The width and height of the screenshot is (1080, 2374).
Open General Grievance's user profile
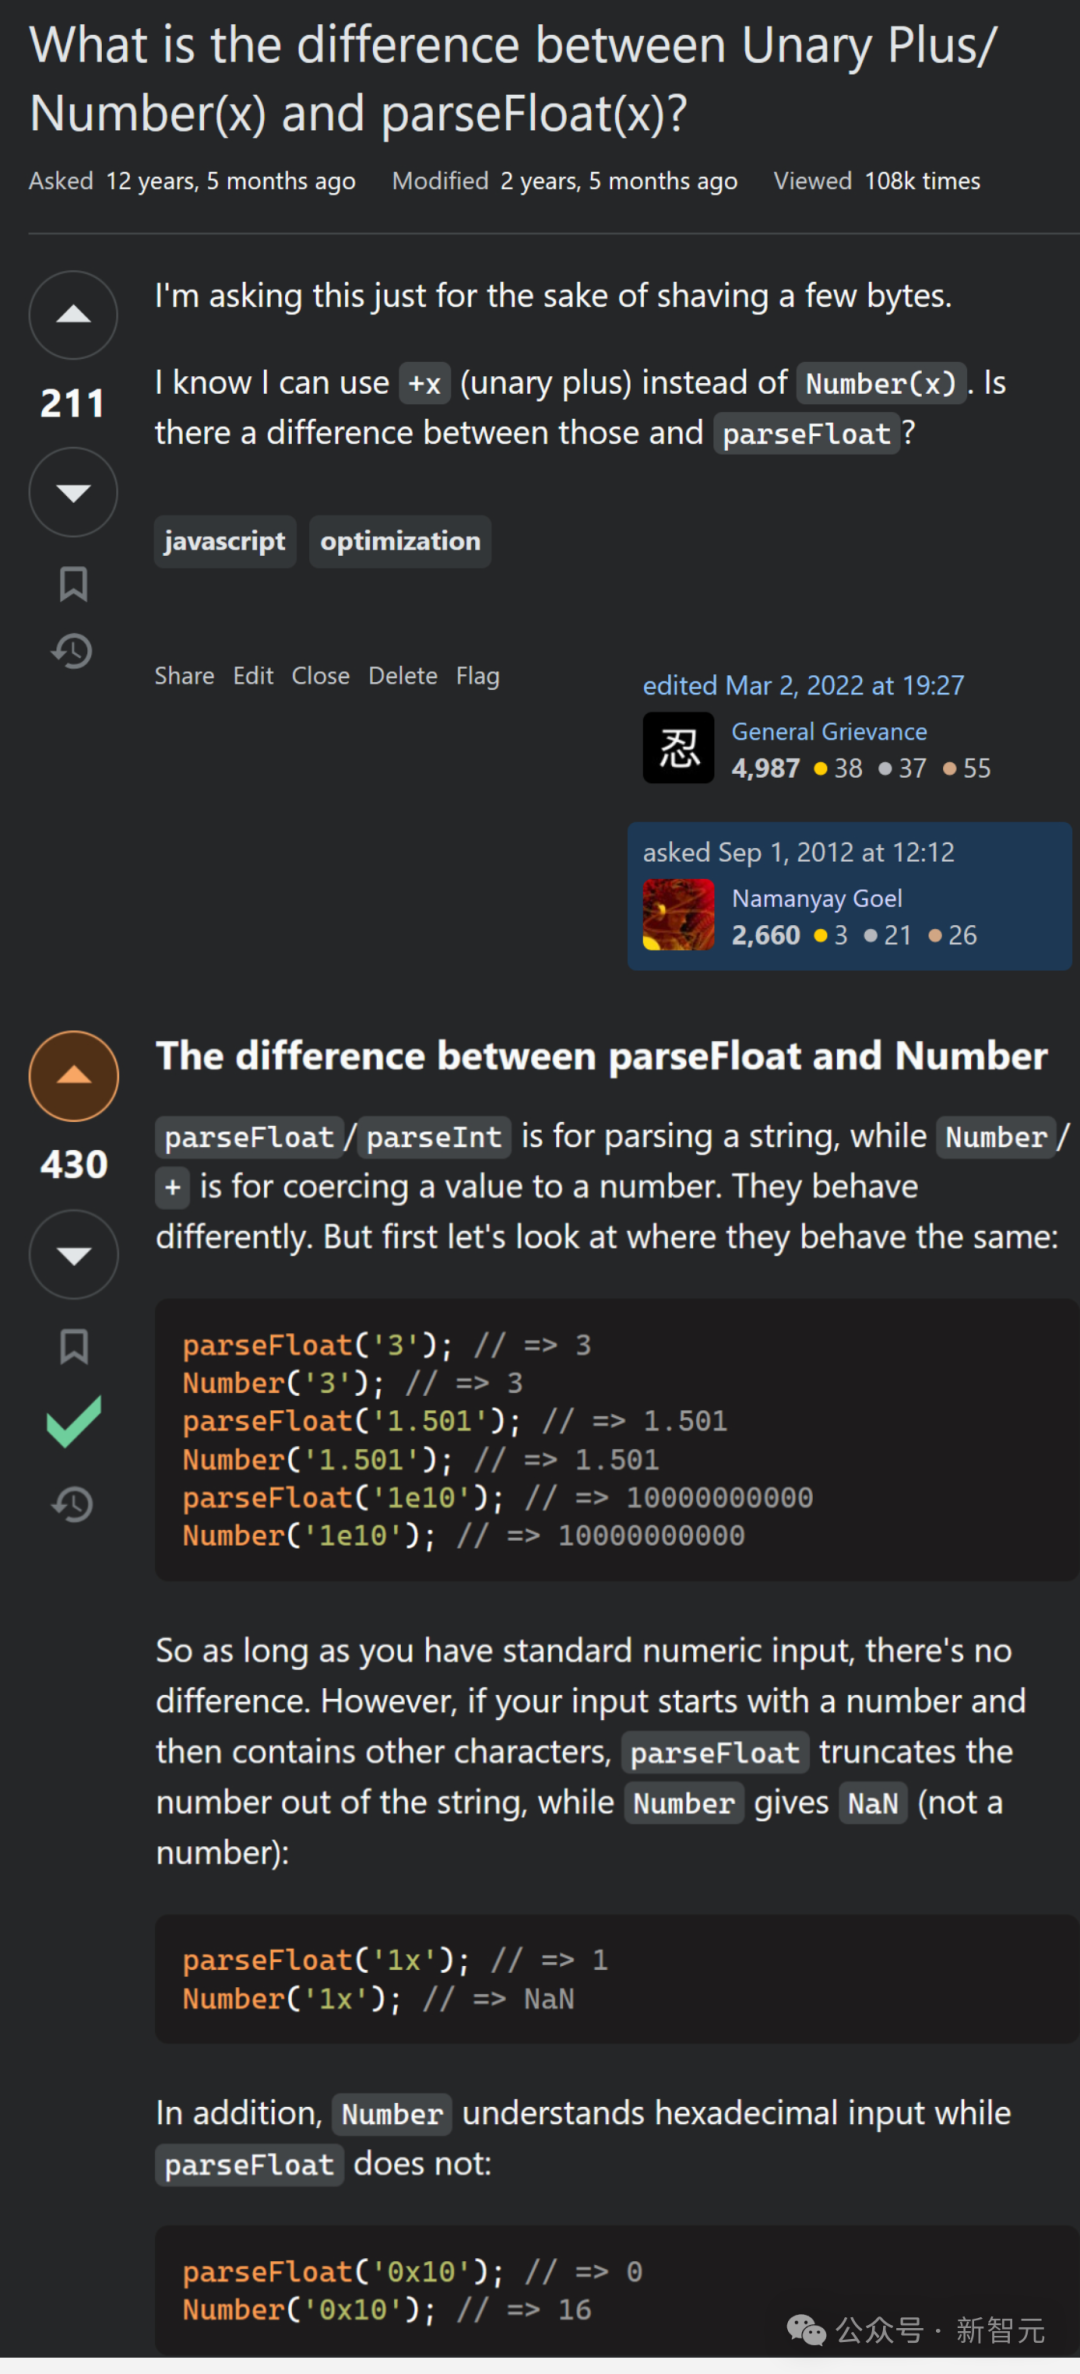[x=829, y=731]
